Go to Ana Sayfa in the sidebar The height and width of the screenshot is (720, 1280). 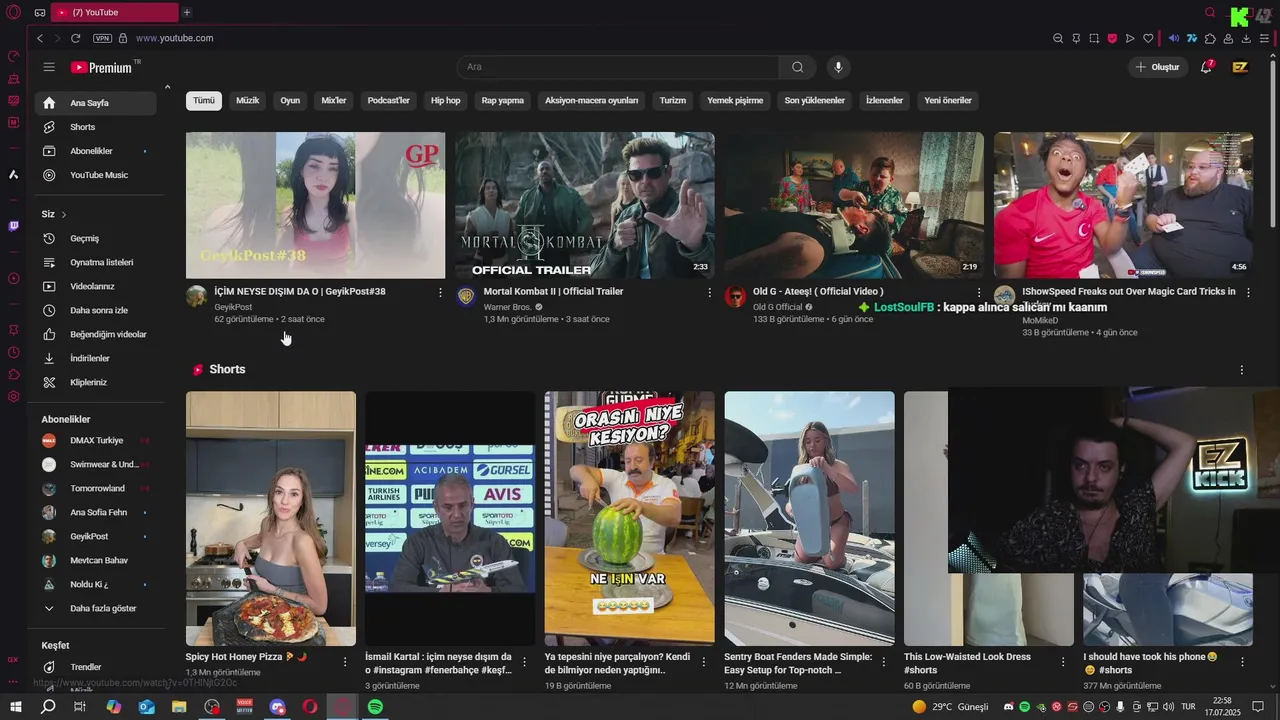(96, 103)
